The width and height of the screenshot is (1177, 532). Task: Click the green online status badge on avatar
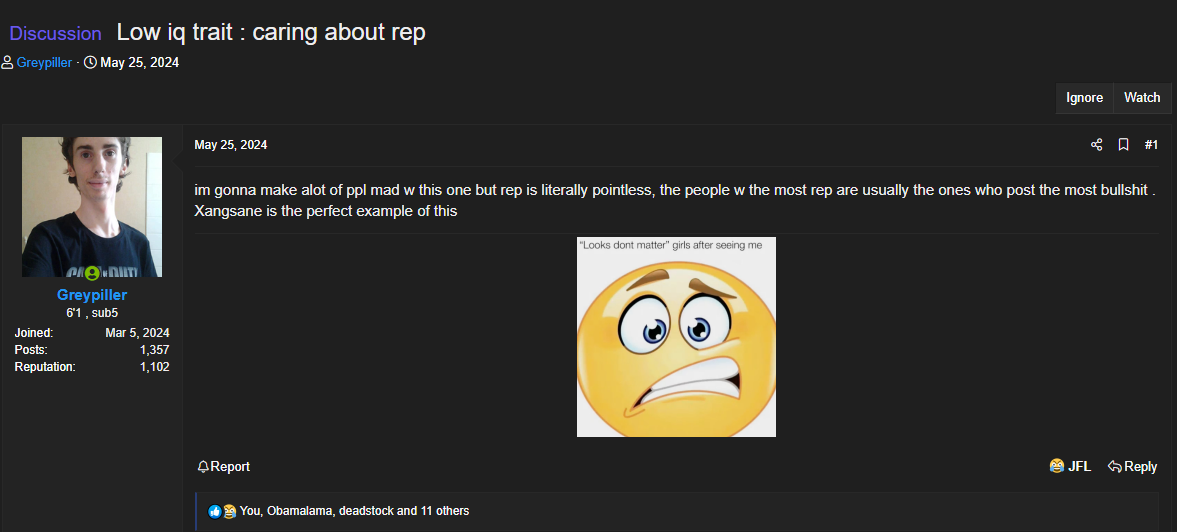pyautogui.click(x=92, y=273)
